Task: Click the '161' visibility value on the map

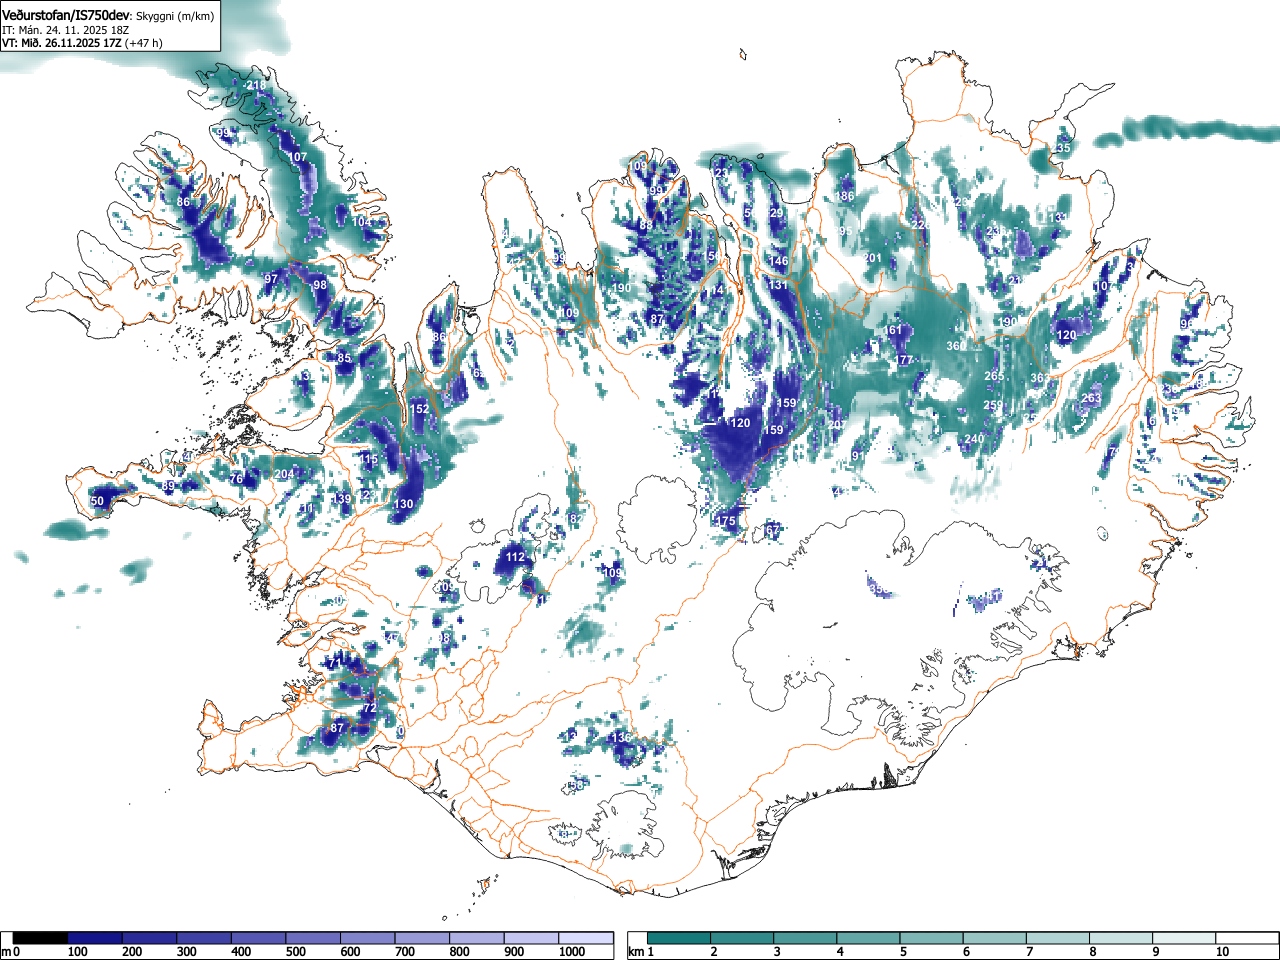Action: (893, 330)
